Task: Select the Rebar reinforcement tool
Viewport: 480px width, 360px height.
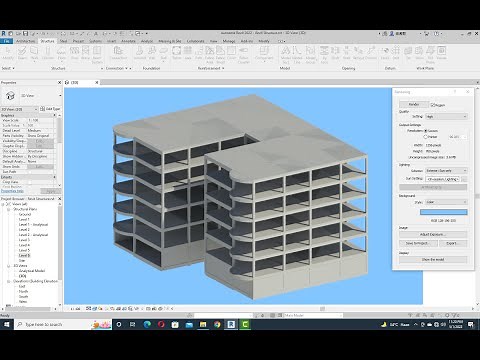Action: [x=177, y=53]
